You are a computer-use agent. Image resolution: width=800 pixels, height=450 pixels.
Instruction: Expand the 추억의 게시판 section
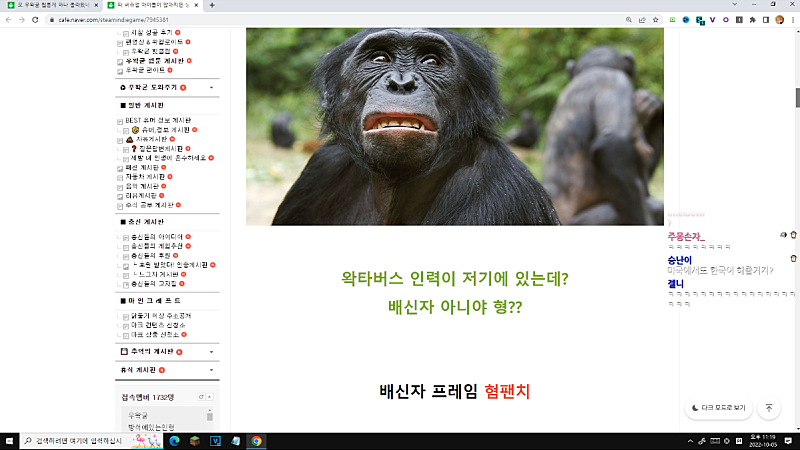[x=212, y=352]
